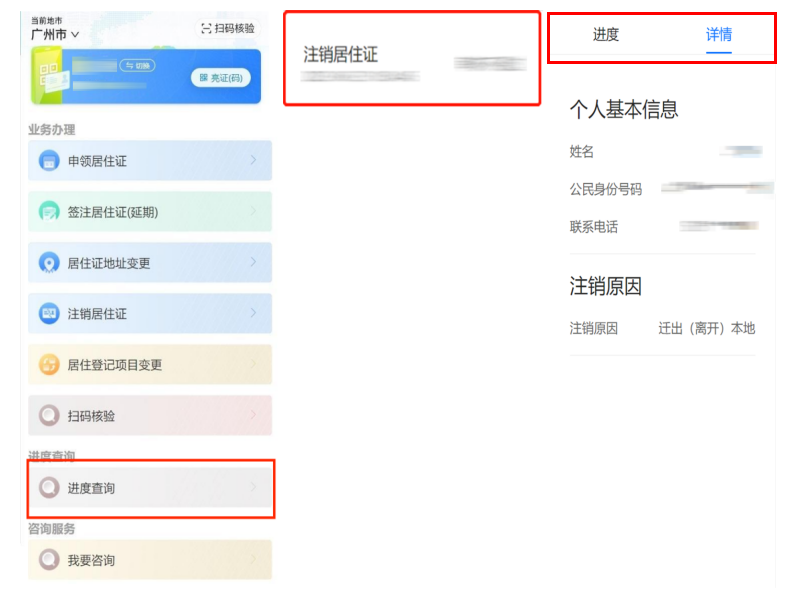Tap the 居住登记项目变更 orange icon

[x=49, y=365]
